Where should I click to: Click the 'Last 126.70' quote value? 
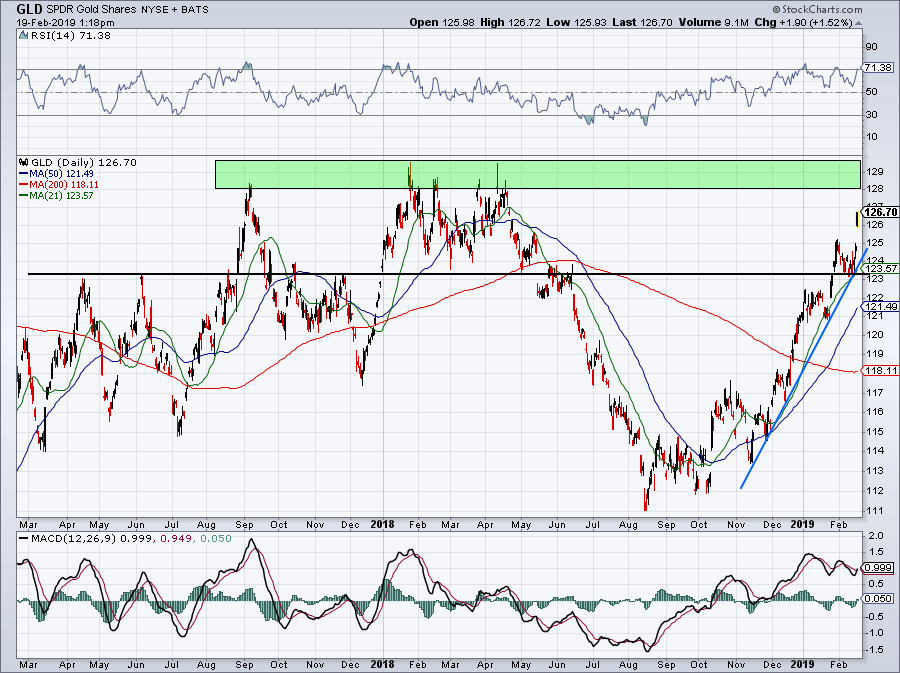(642, 22)
